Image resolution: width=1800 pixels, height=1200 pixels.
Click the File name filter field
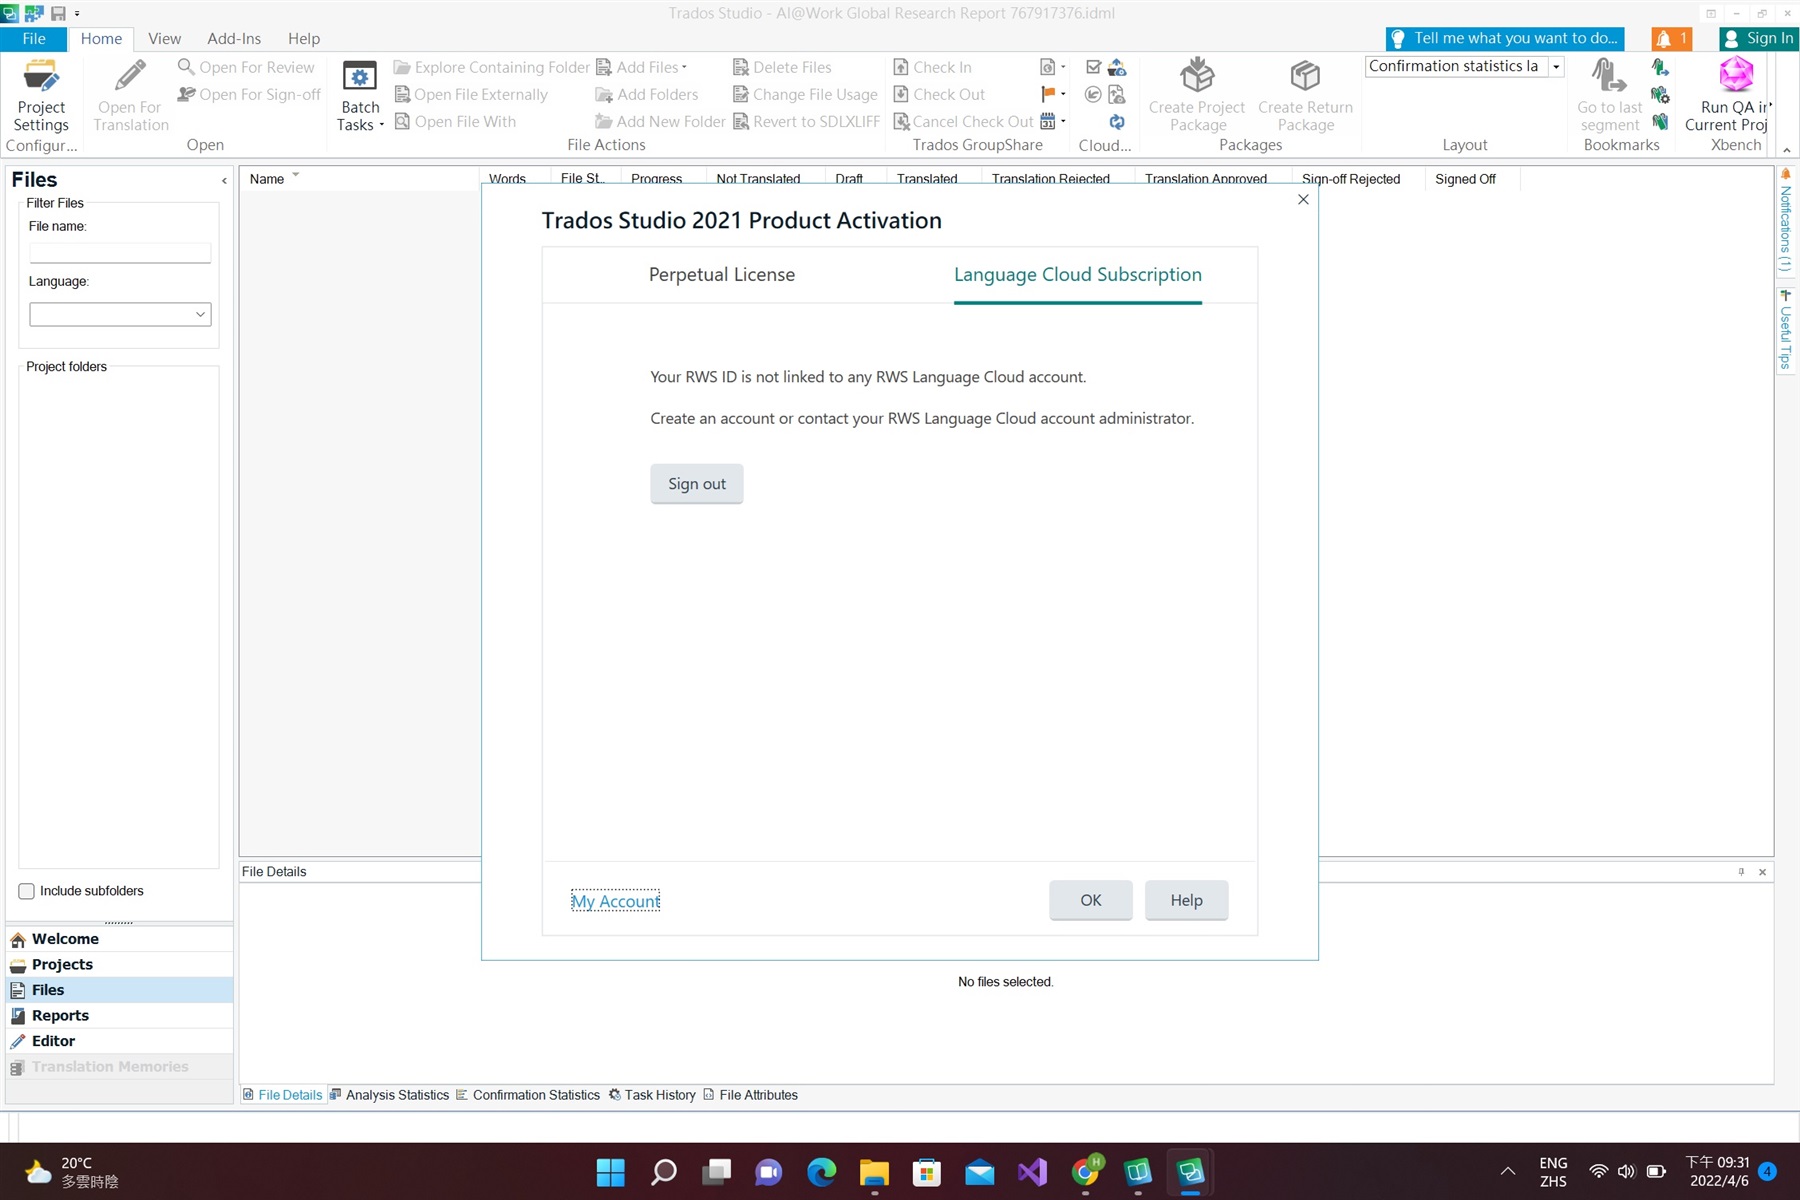coord(120,253)
